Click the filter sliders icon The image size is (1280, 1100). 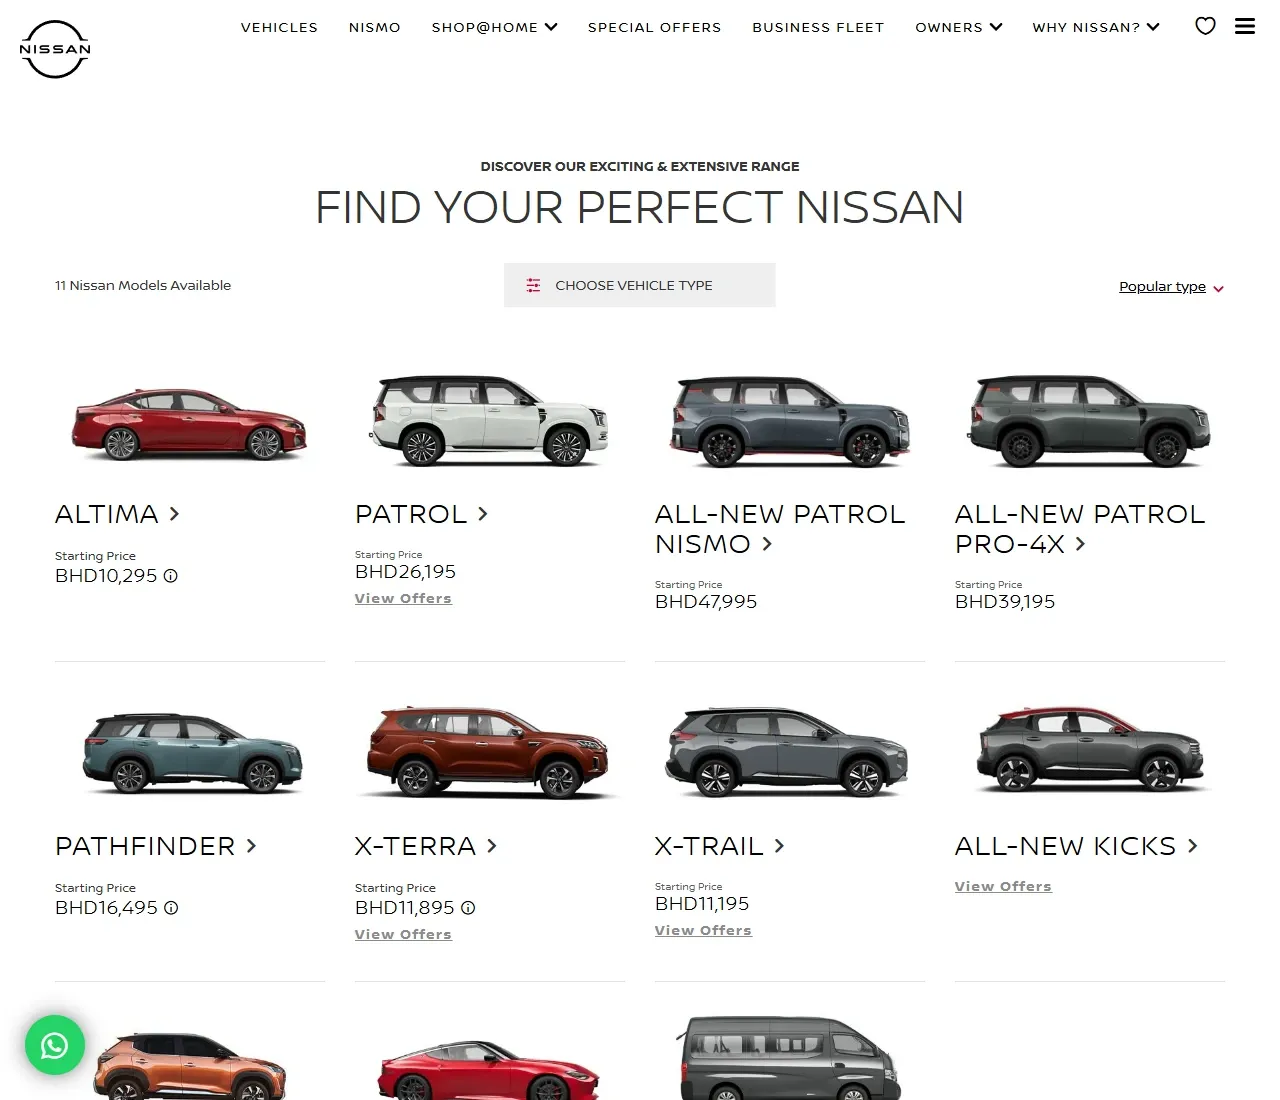point(533,285)
